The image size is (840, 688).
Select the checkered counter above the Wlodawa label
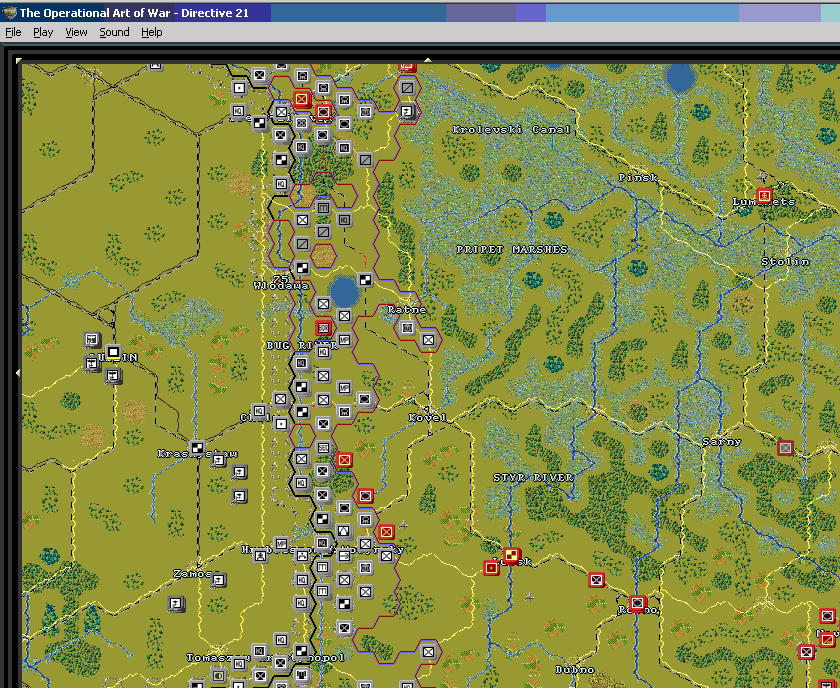coord(302,268)
